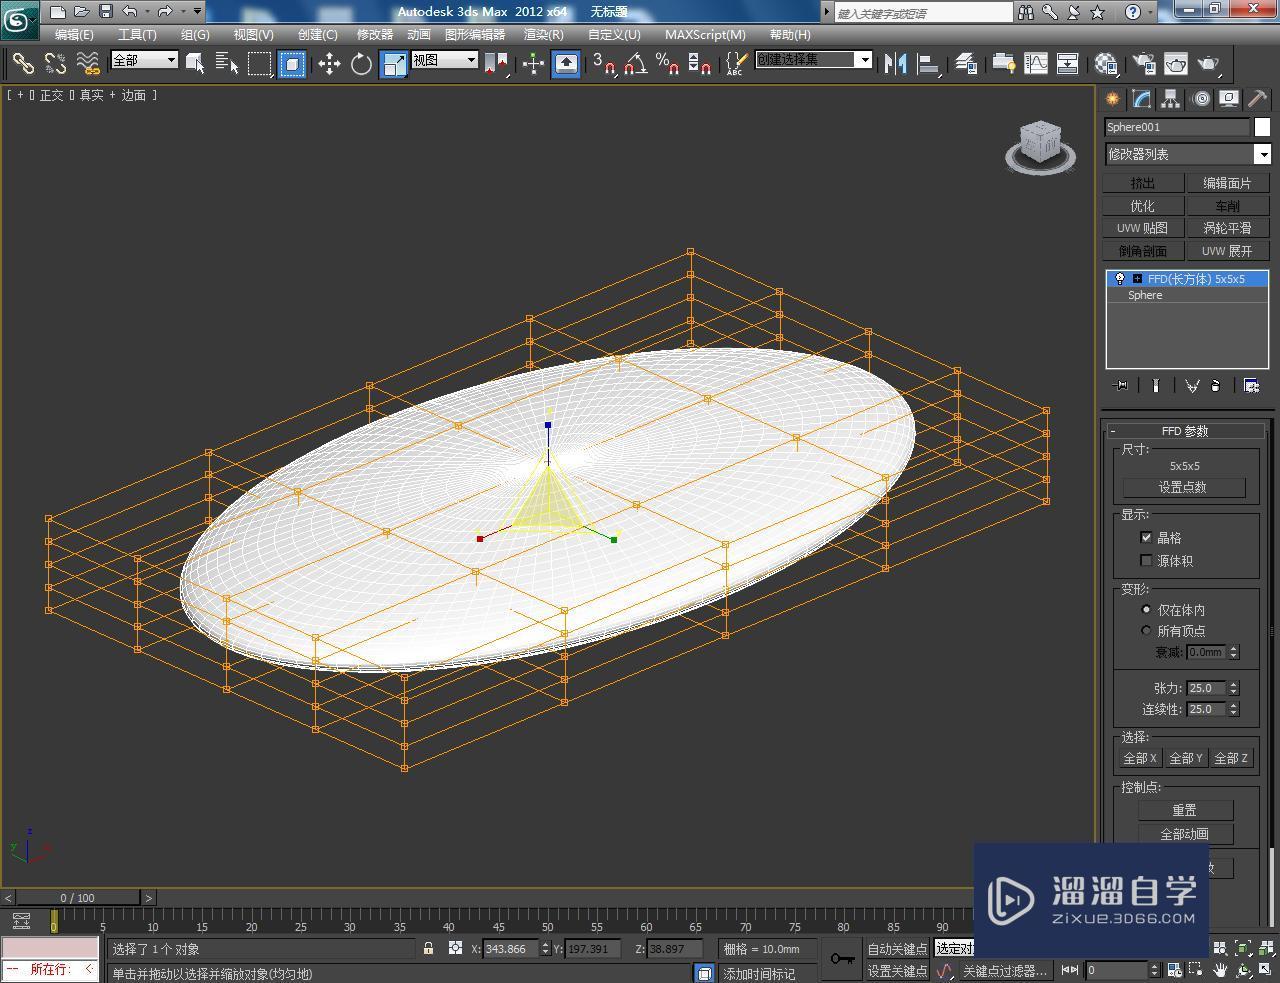This screenshot has height=983, width=1280.
Task: Select the Create panel icon
Action: click(x=1112, y=98)
